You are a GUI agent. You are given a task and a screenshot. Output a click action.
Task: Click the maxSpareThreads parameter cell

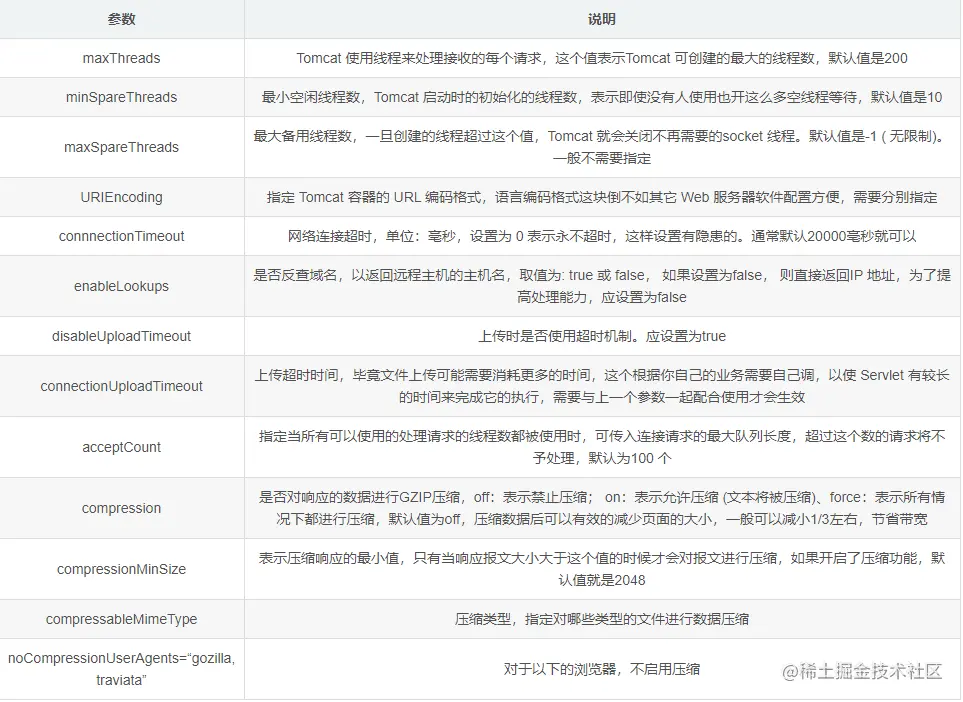(x=122, y=147)
